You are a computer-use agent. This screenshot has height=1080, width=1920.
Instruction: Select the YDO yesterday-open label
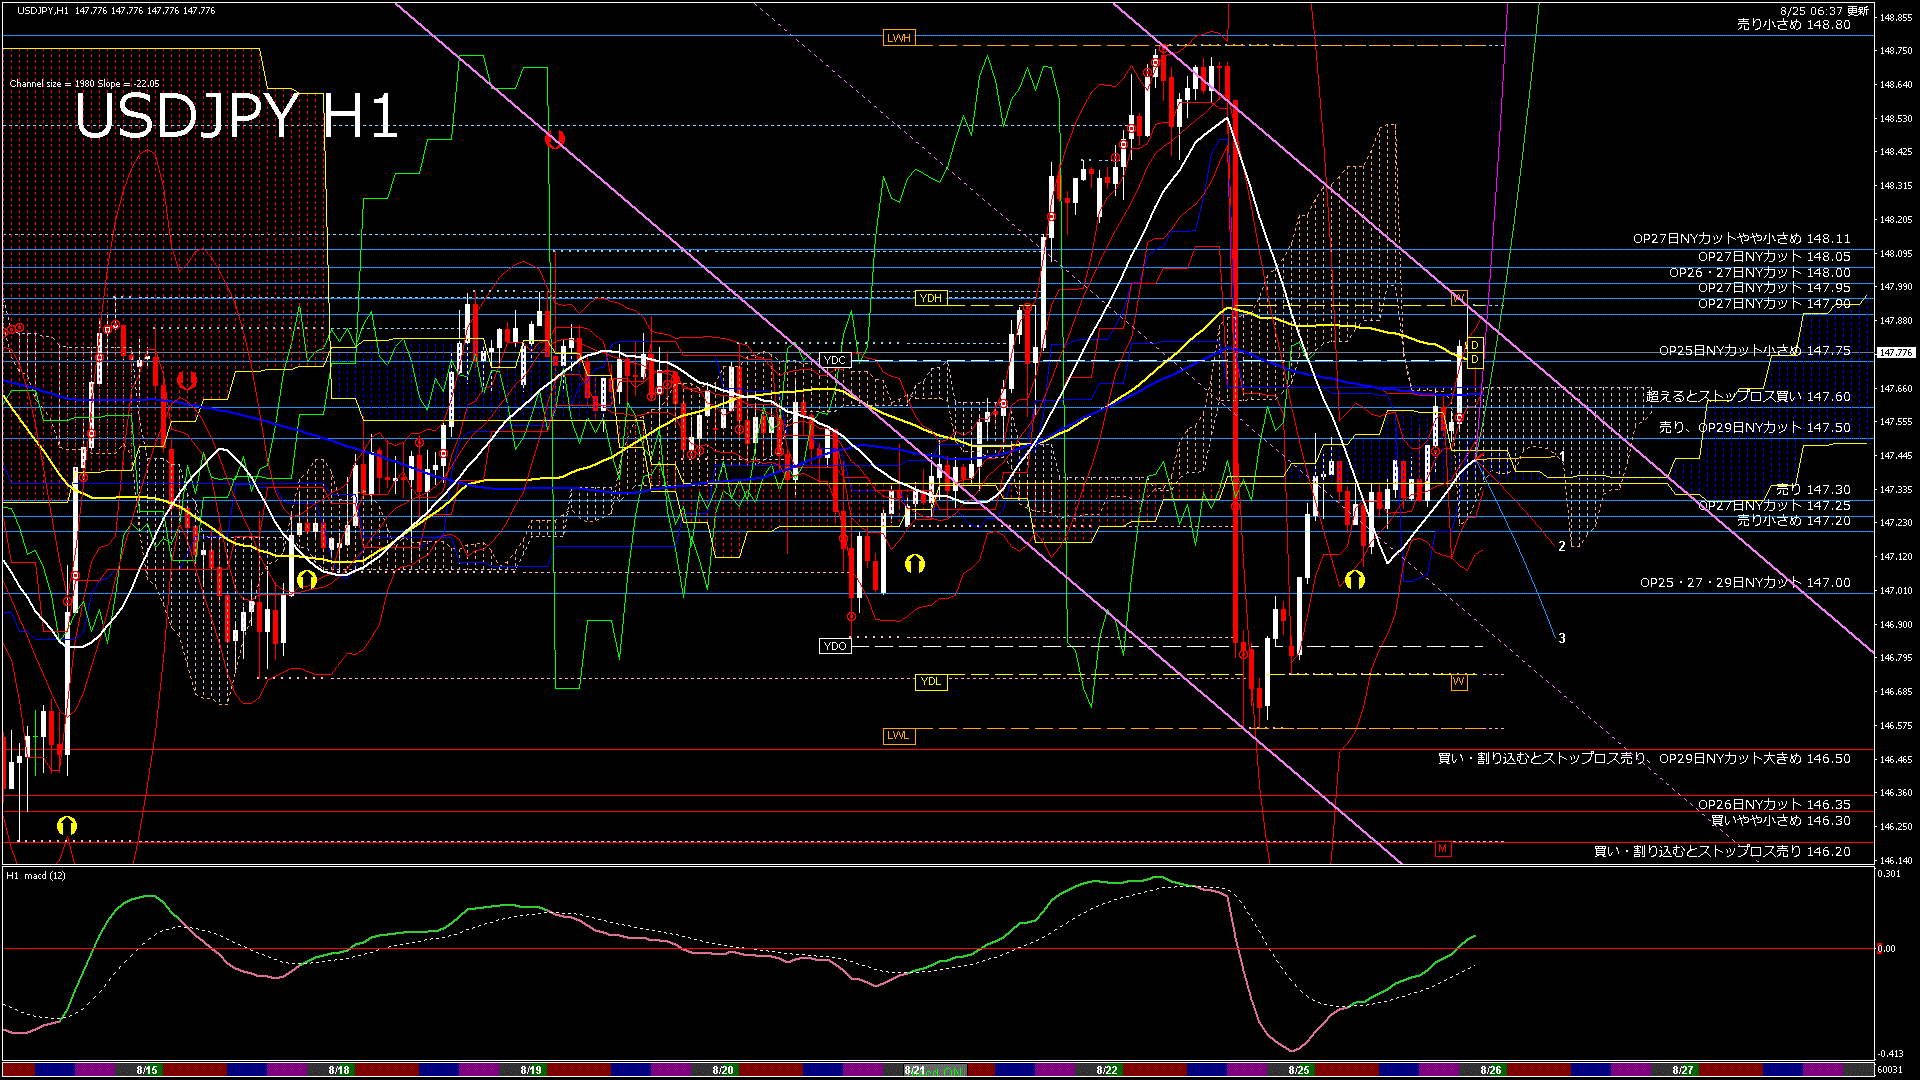tap(835, 646)
